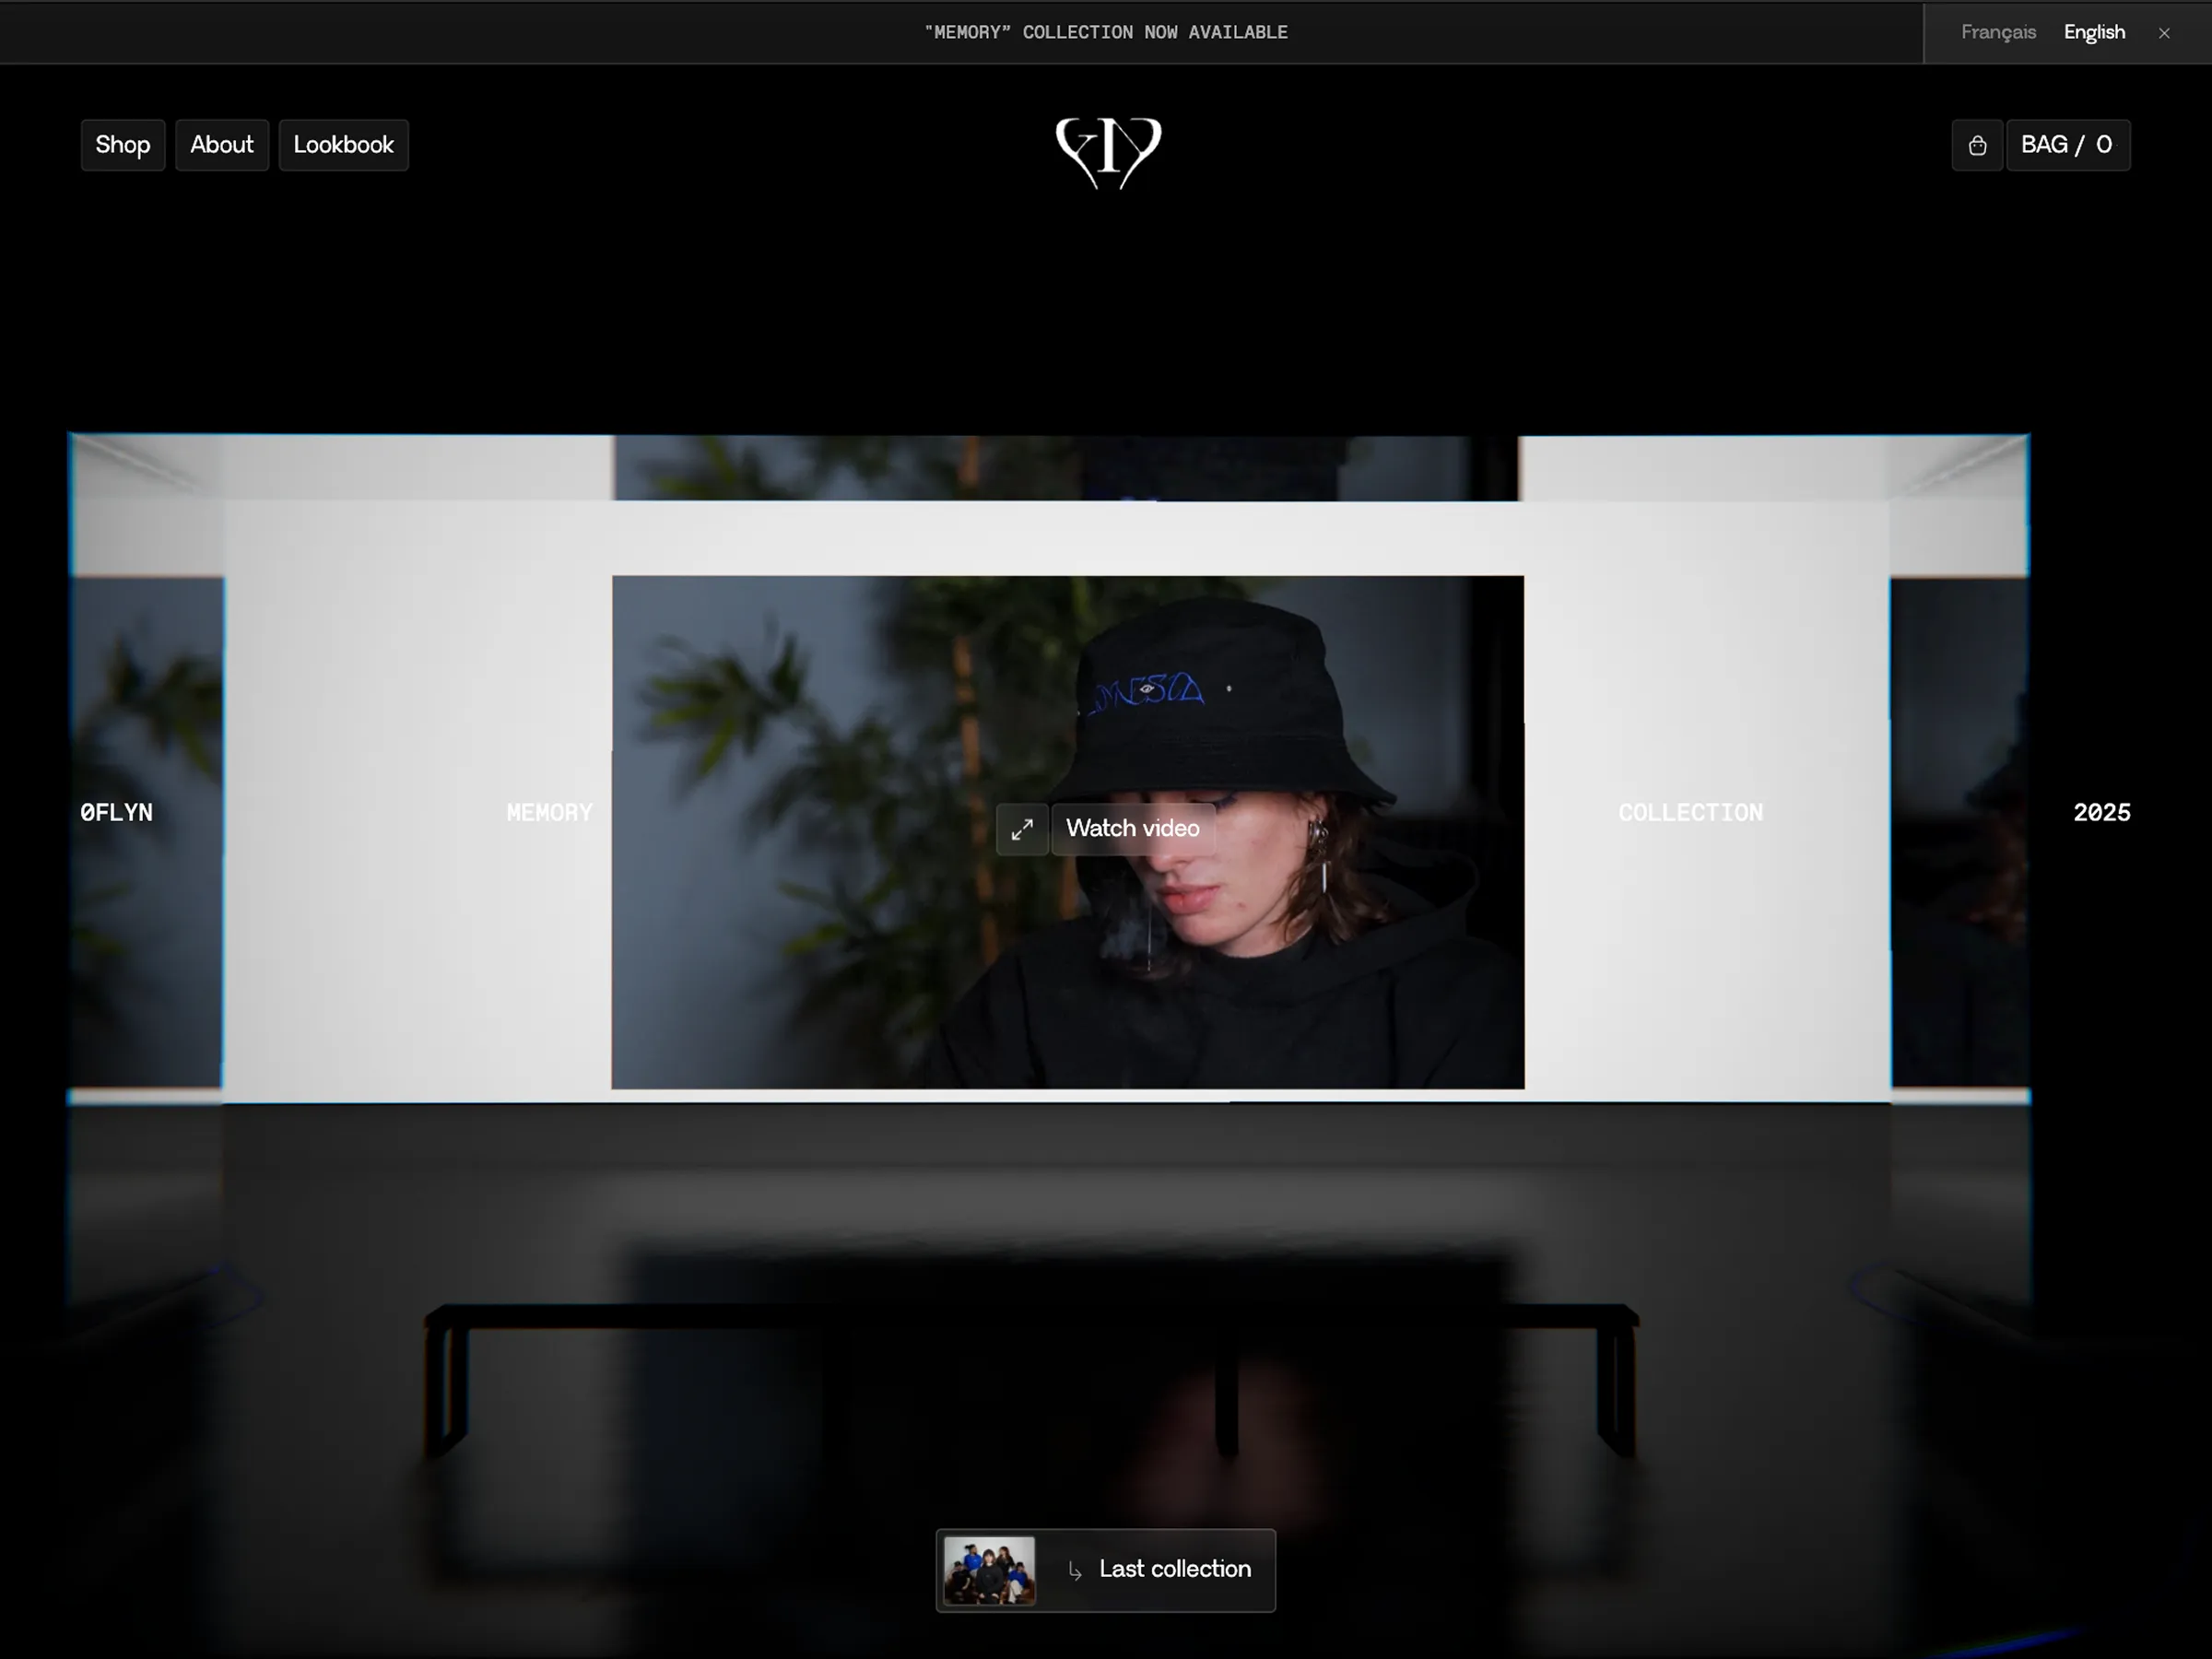Click the heart-shaped brand logo
Screen dimensions: 2212x1659
(x=1107, y=151)
